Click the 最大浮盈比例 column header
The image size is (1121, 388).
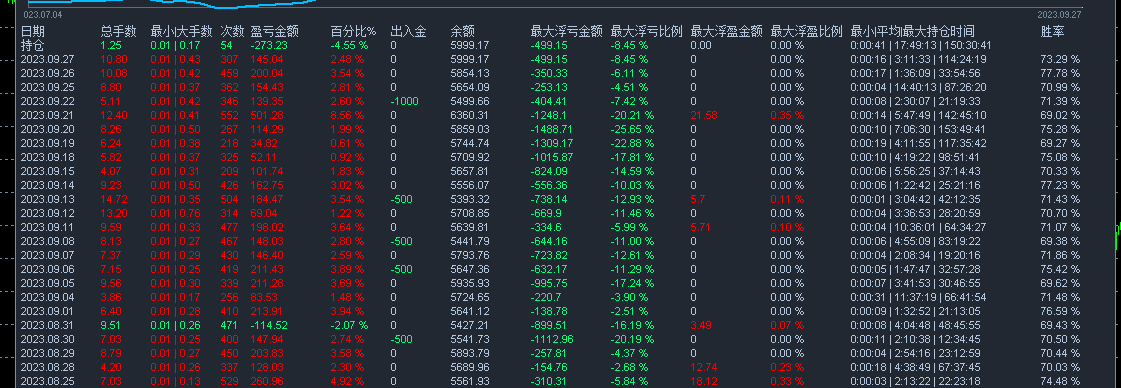pos(806,31)
